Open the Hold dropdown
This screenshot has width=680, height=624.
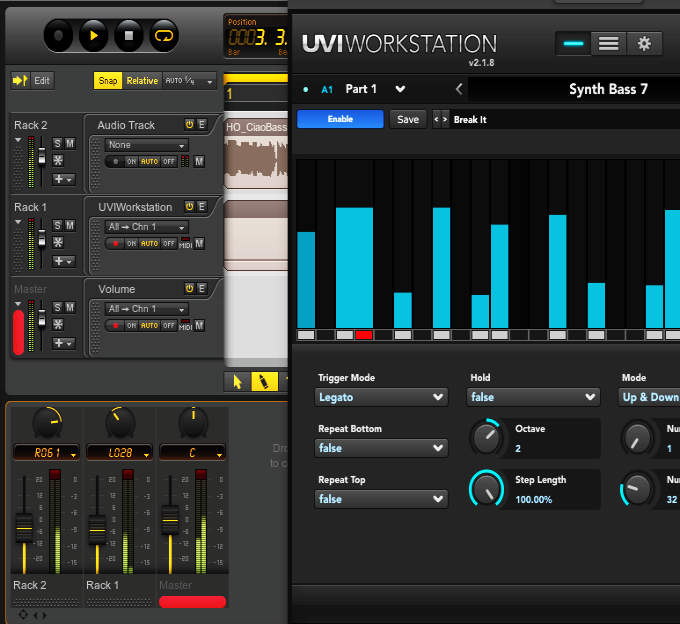(533, 397)
